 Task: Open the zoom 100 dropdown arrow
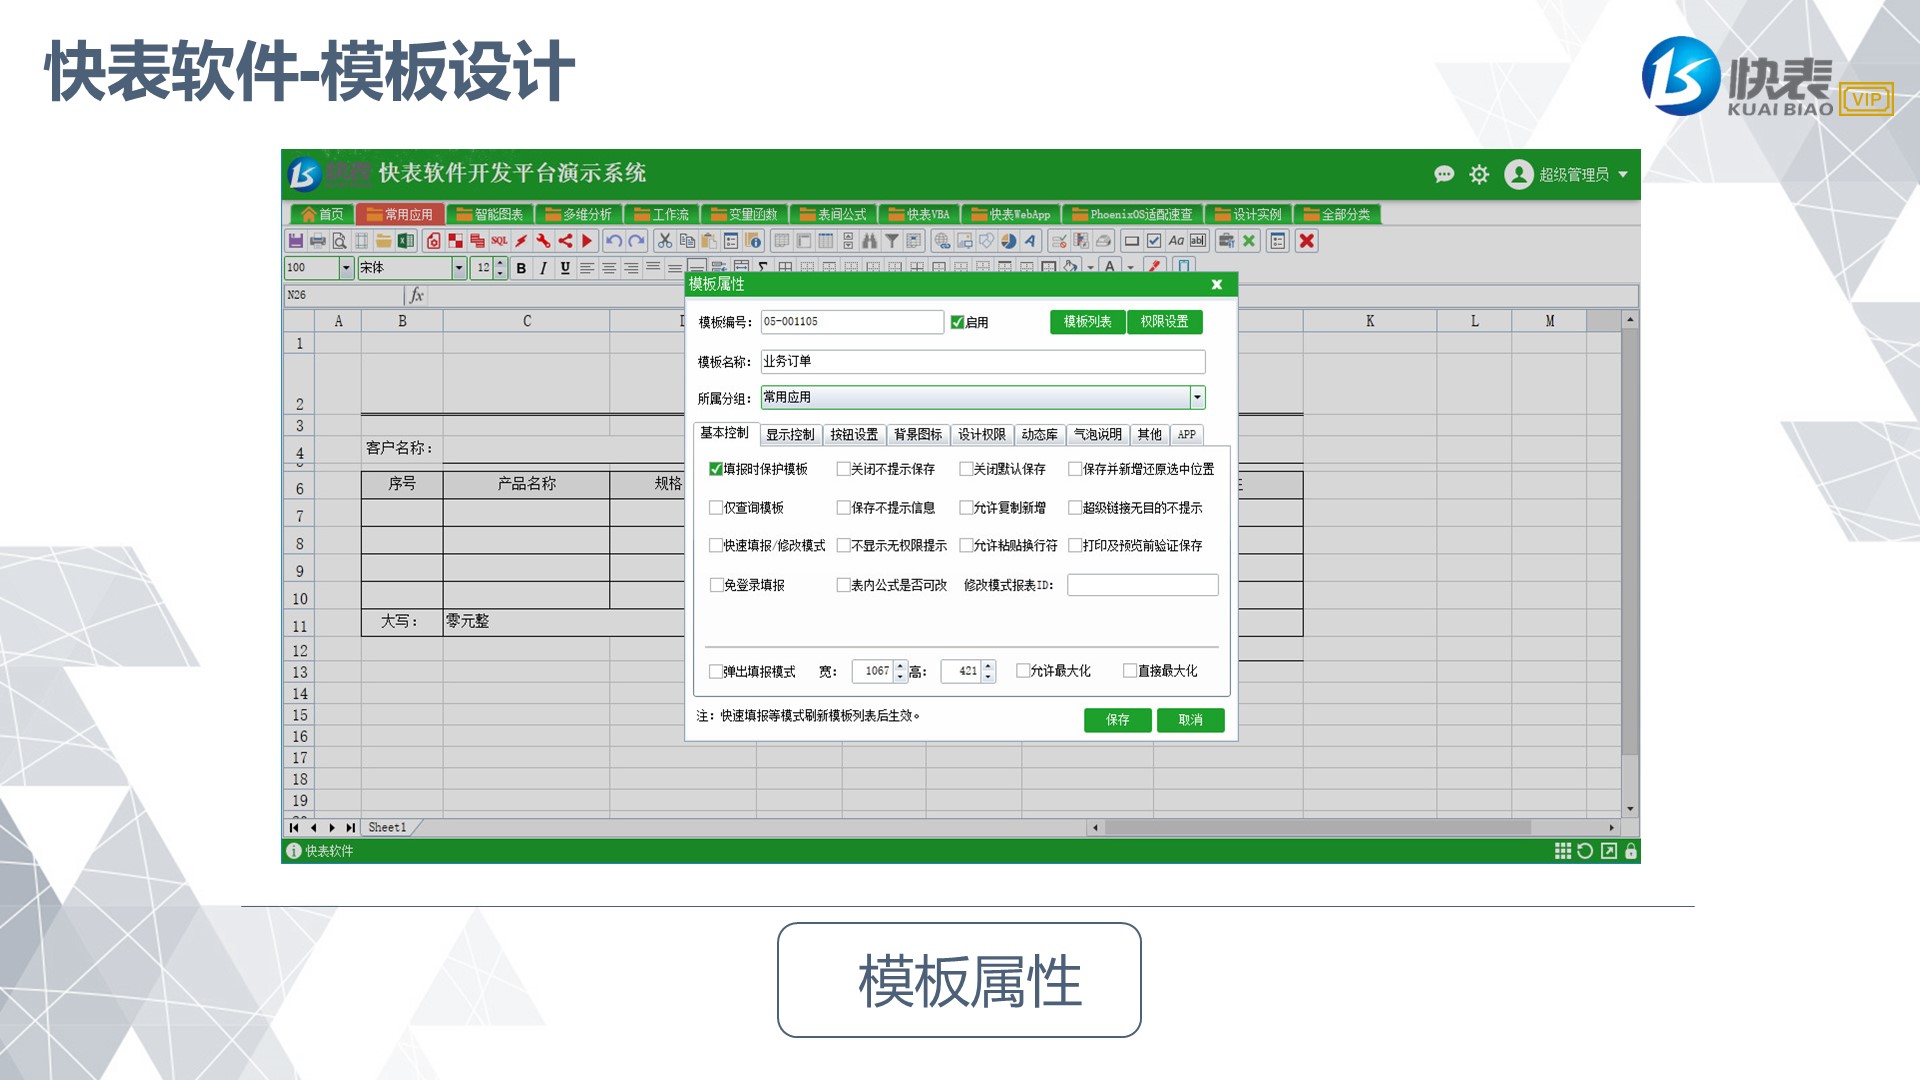click(346, 268)
